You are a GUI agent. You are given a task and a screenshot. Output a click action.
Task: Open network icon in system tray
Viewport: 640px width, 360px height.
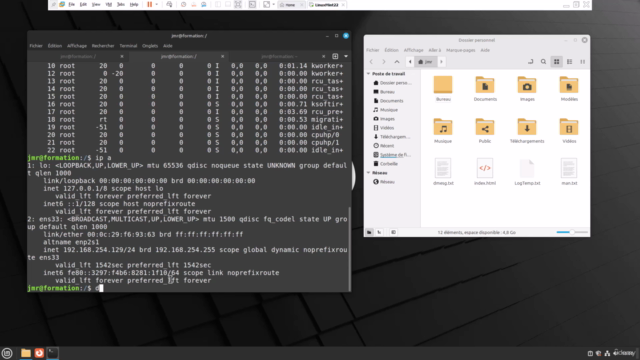tap(607, 353)
